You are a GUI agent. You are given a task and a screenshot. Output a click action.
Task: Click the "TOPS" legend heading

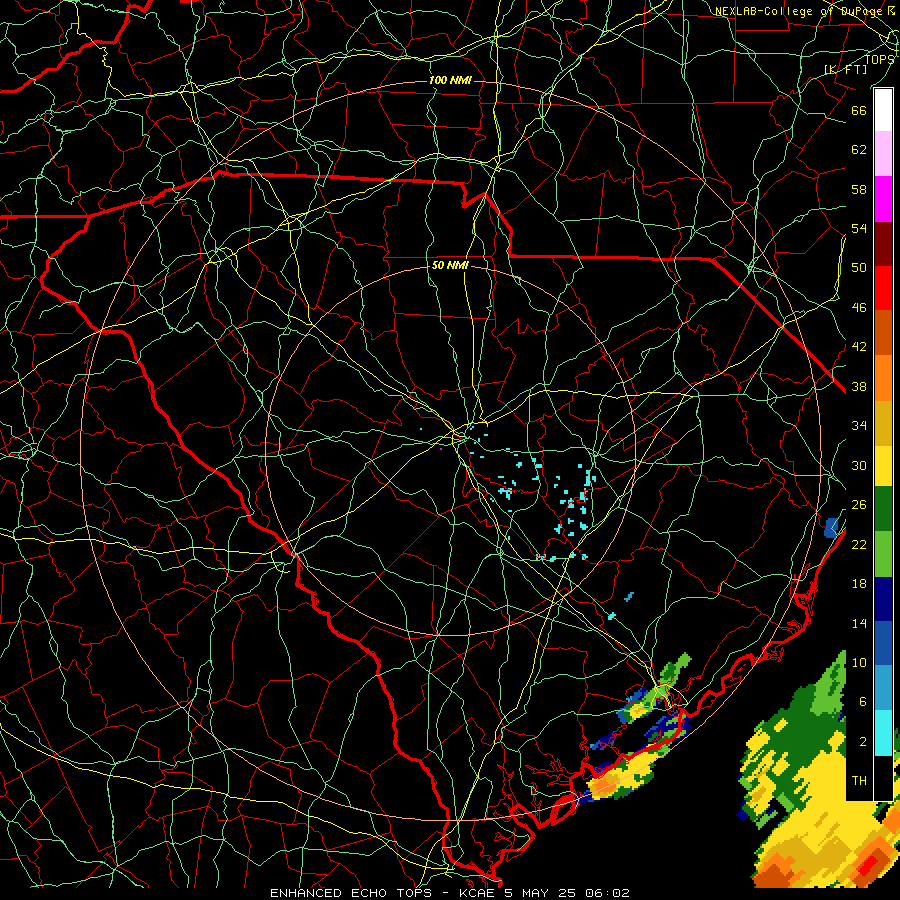[879, 59]
